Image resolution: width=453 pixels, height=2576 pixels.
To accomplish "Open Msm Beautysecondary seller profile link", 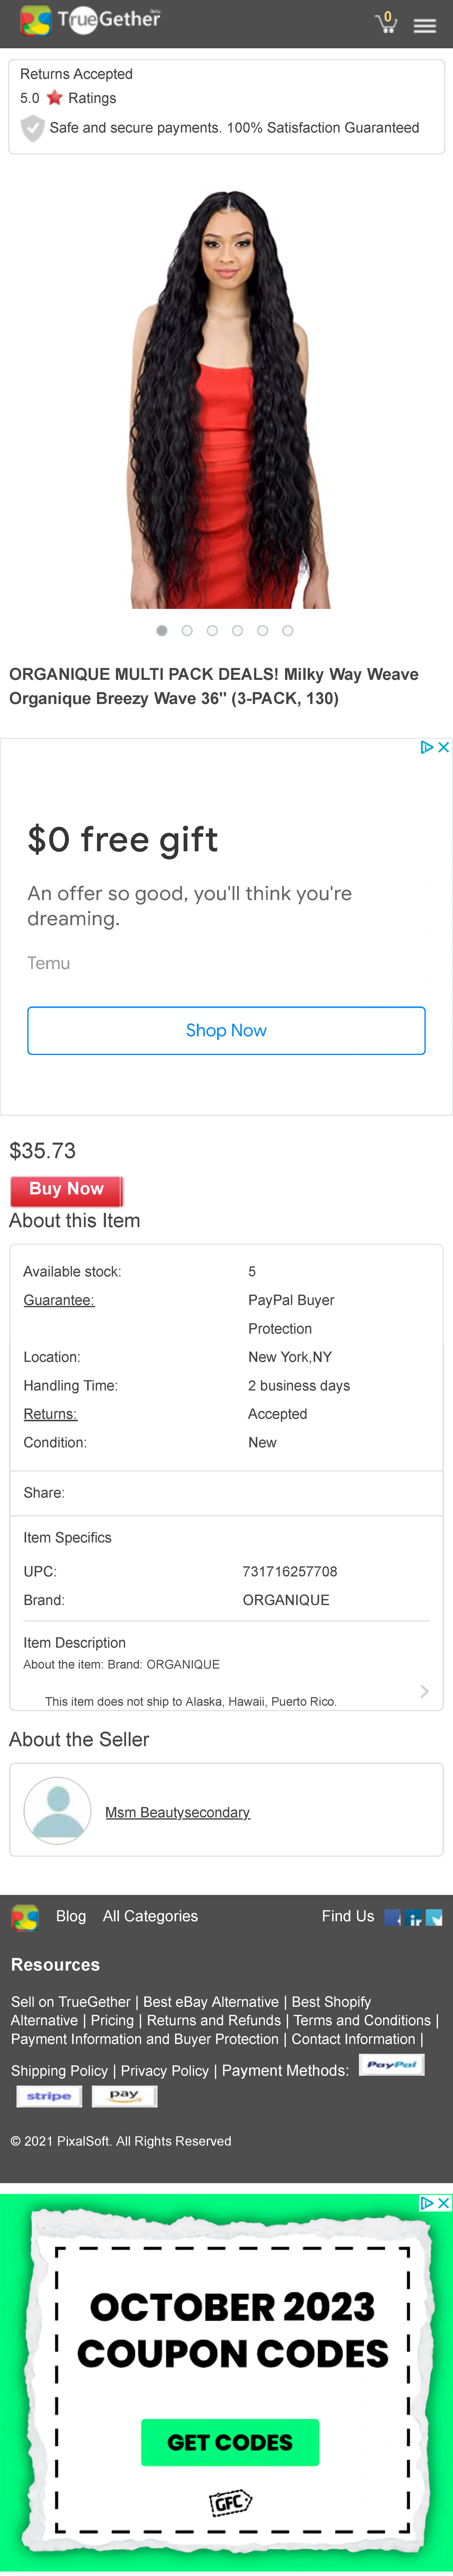I will coord(177,1812).
